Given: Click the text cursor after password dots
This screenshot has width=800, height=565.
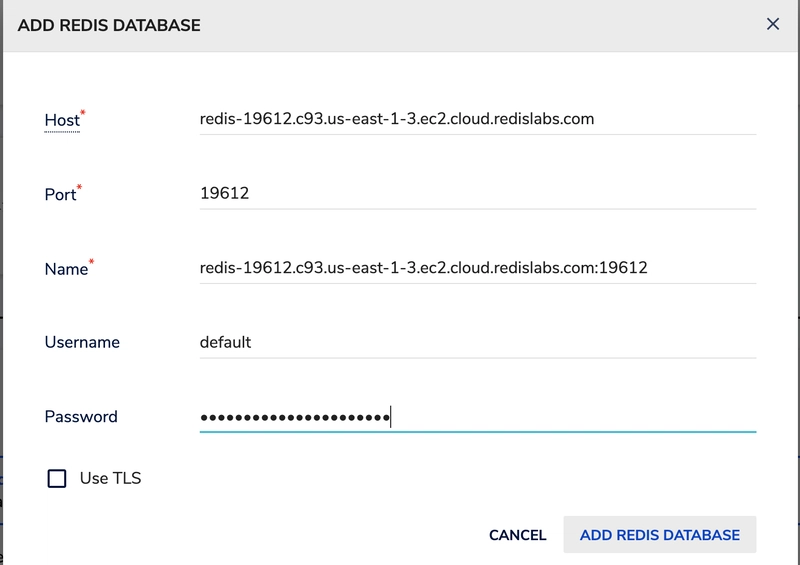Looking at the screenshot, I should (x=390, y=417).
